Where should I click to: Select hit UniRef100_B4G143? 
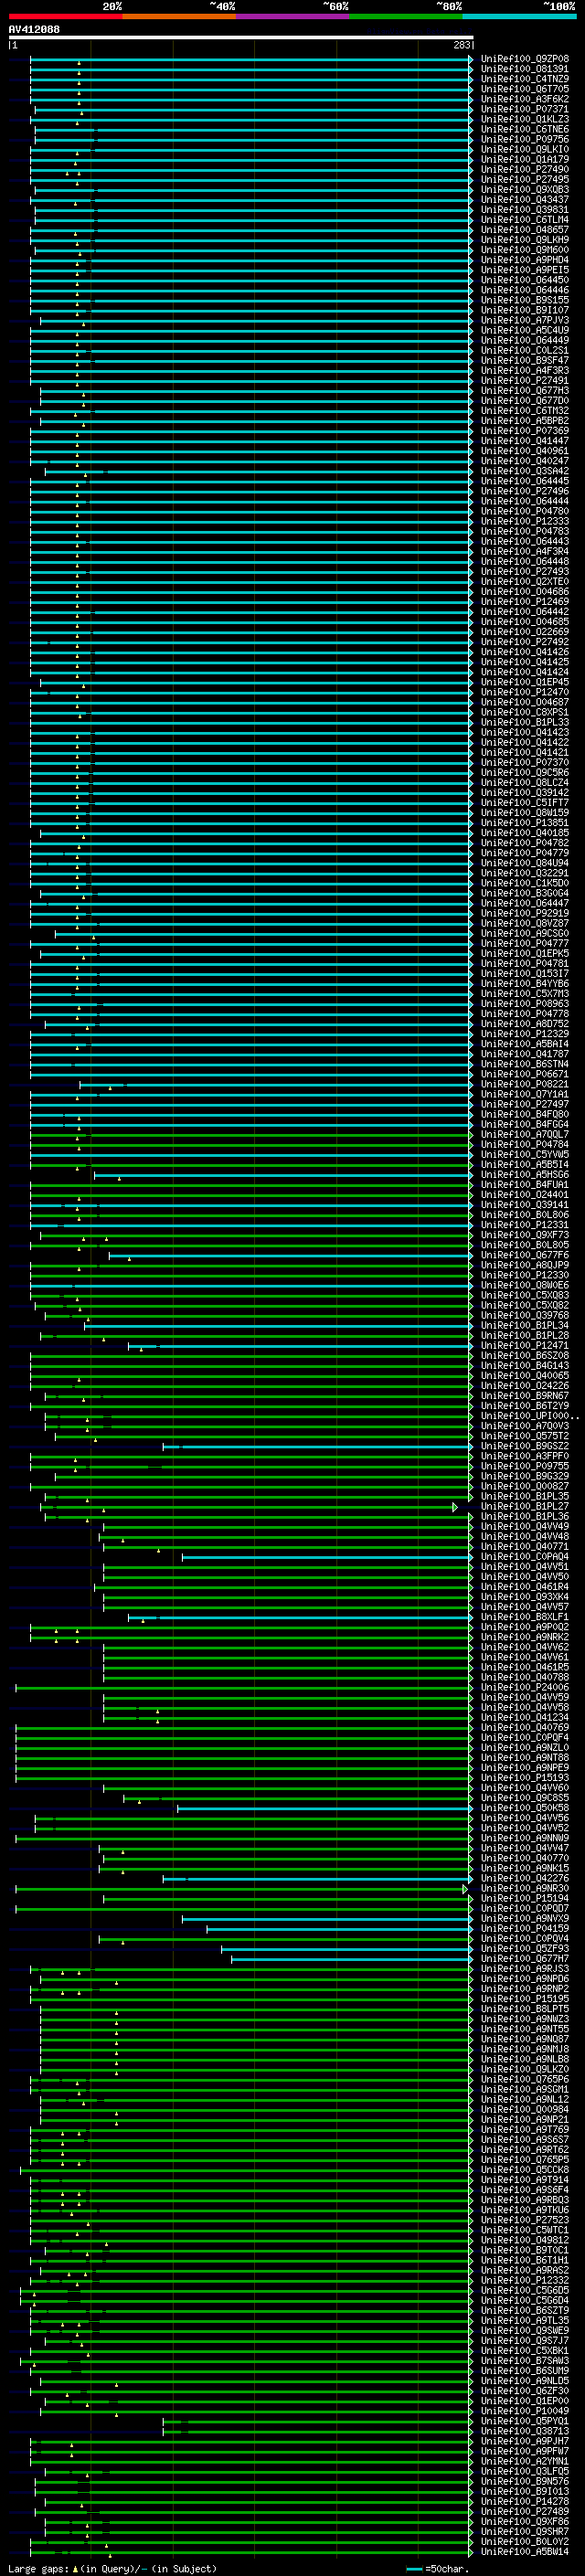pos(525,1366)
